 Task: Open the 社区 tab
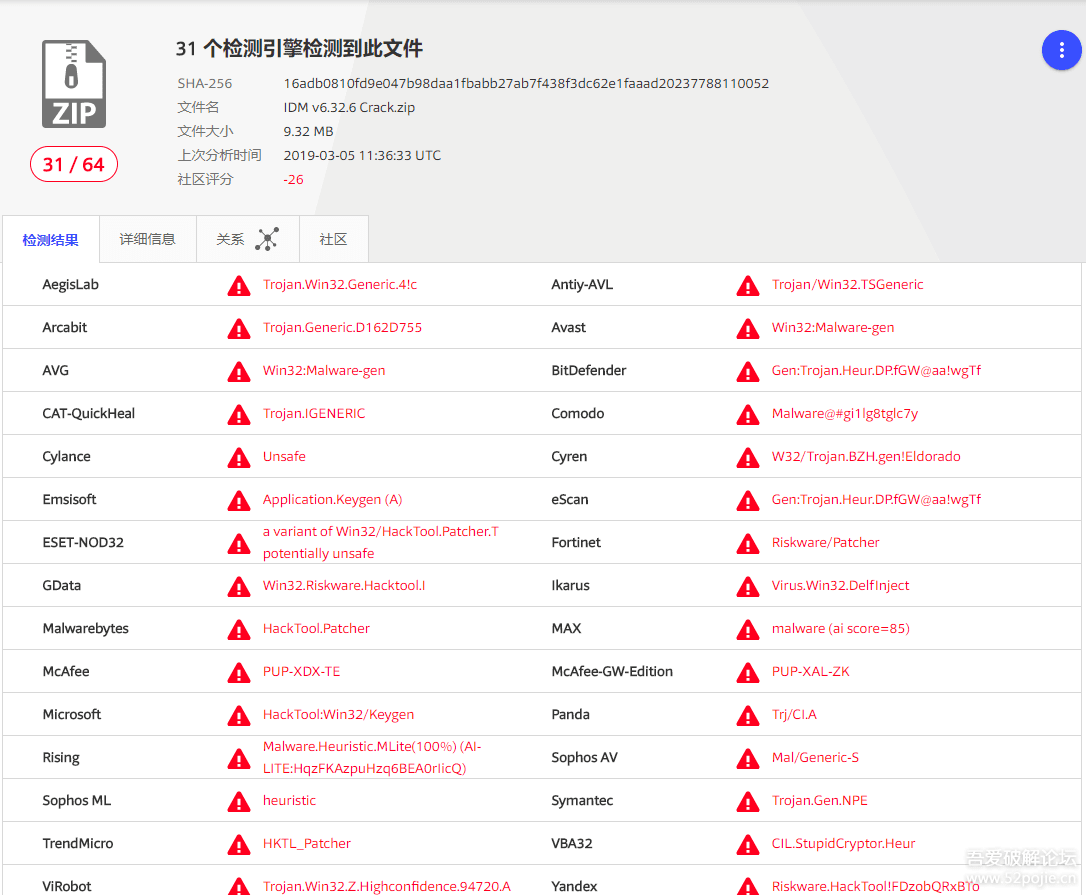coord(333,239)
